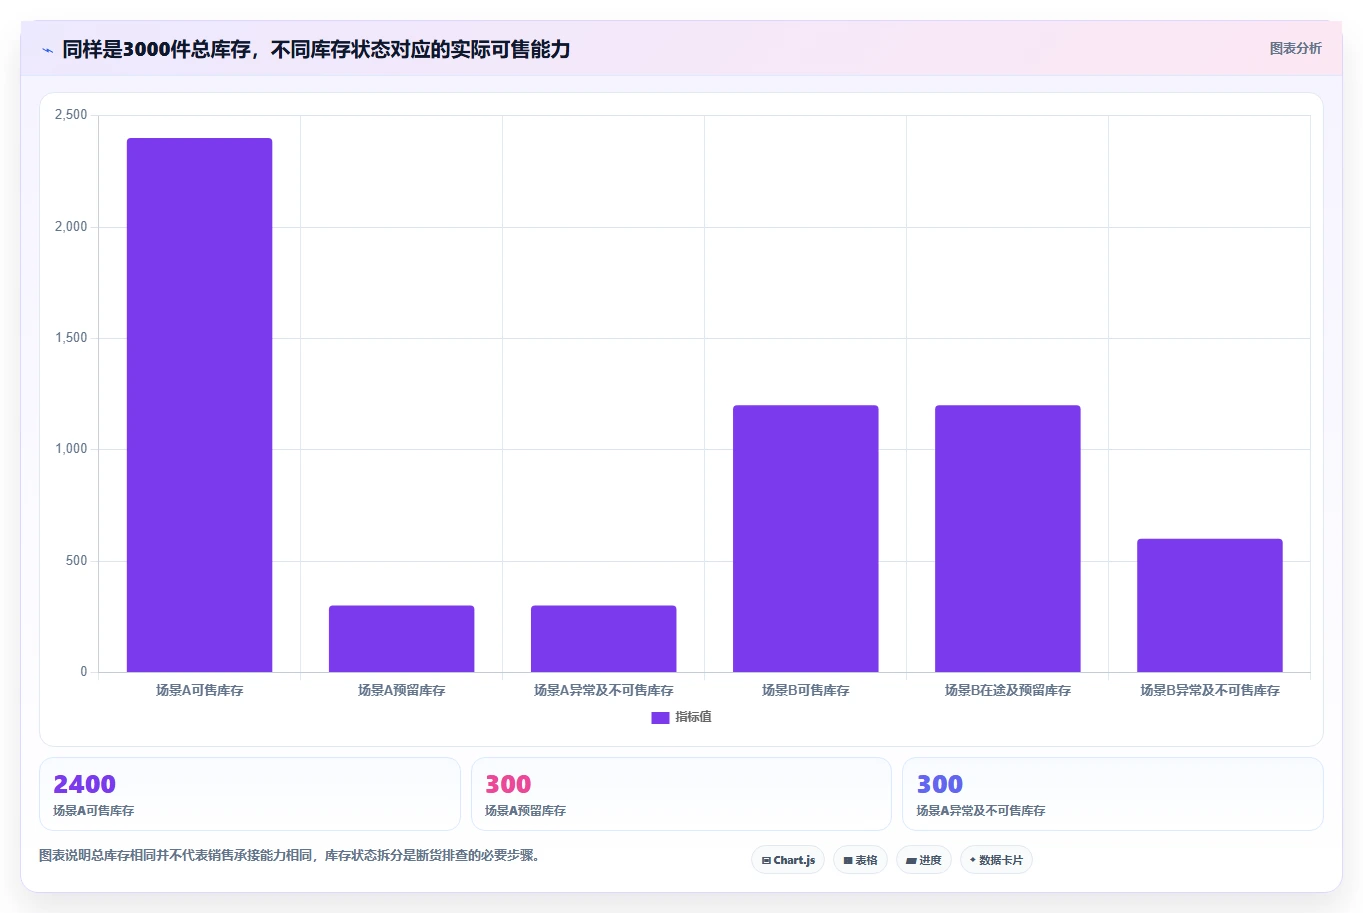Click the 2,500 y-axis tick label
Screen dimensions: 1363x913
tap(71, 115)
